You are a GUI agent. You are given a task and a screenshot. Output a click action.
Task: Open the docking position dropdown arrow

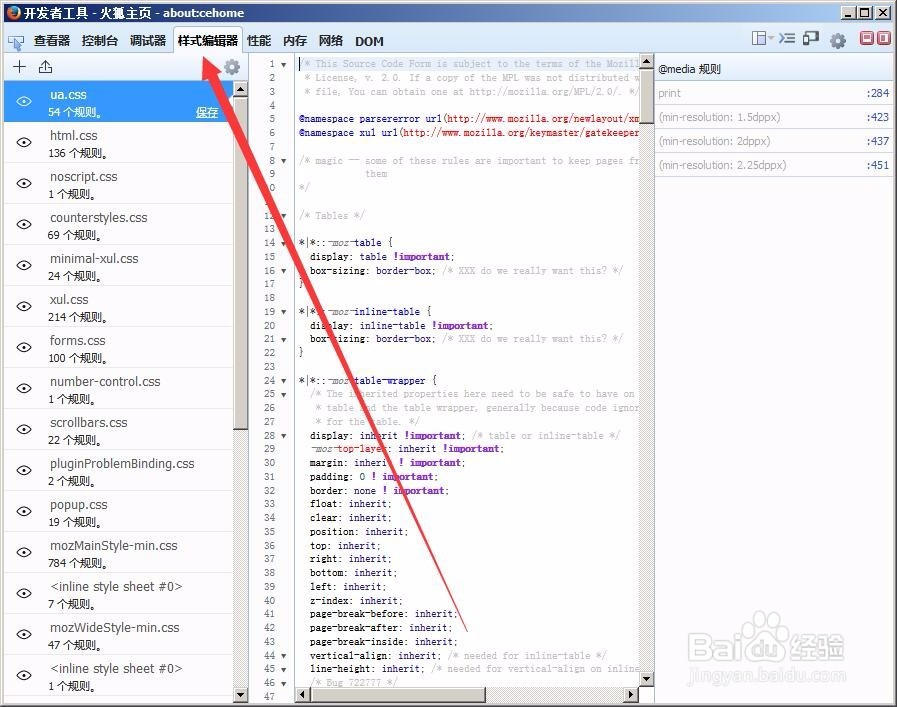pyautogui.click(x=771, y=40)
